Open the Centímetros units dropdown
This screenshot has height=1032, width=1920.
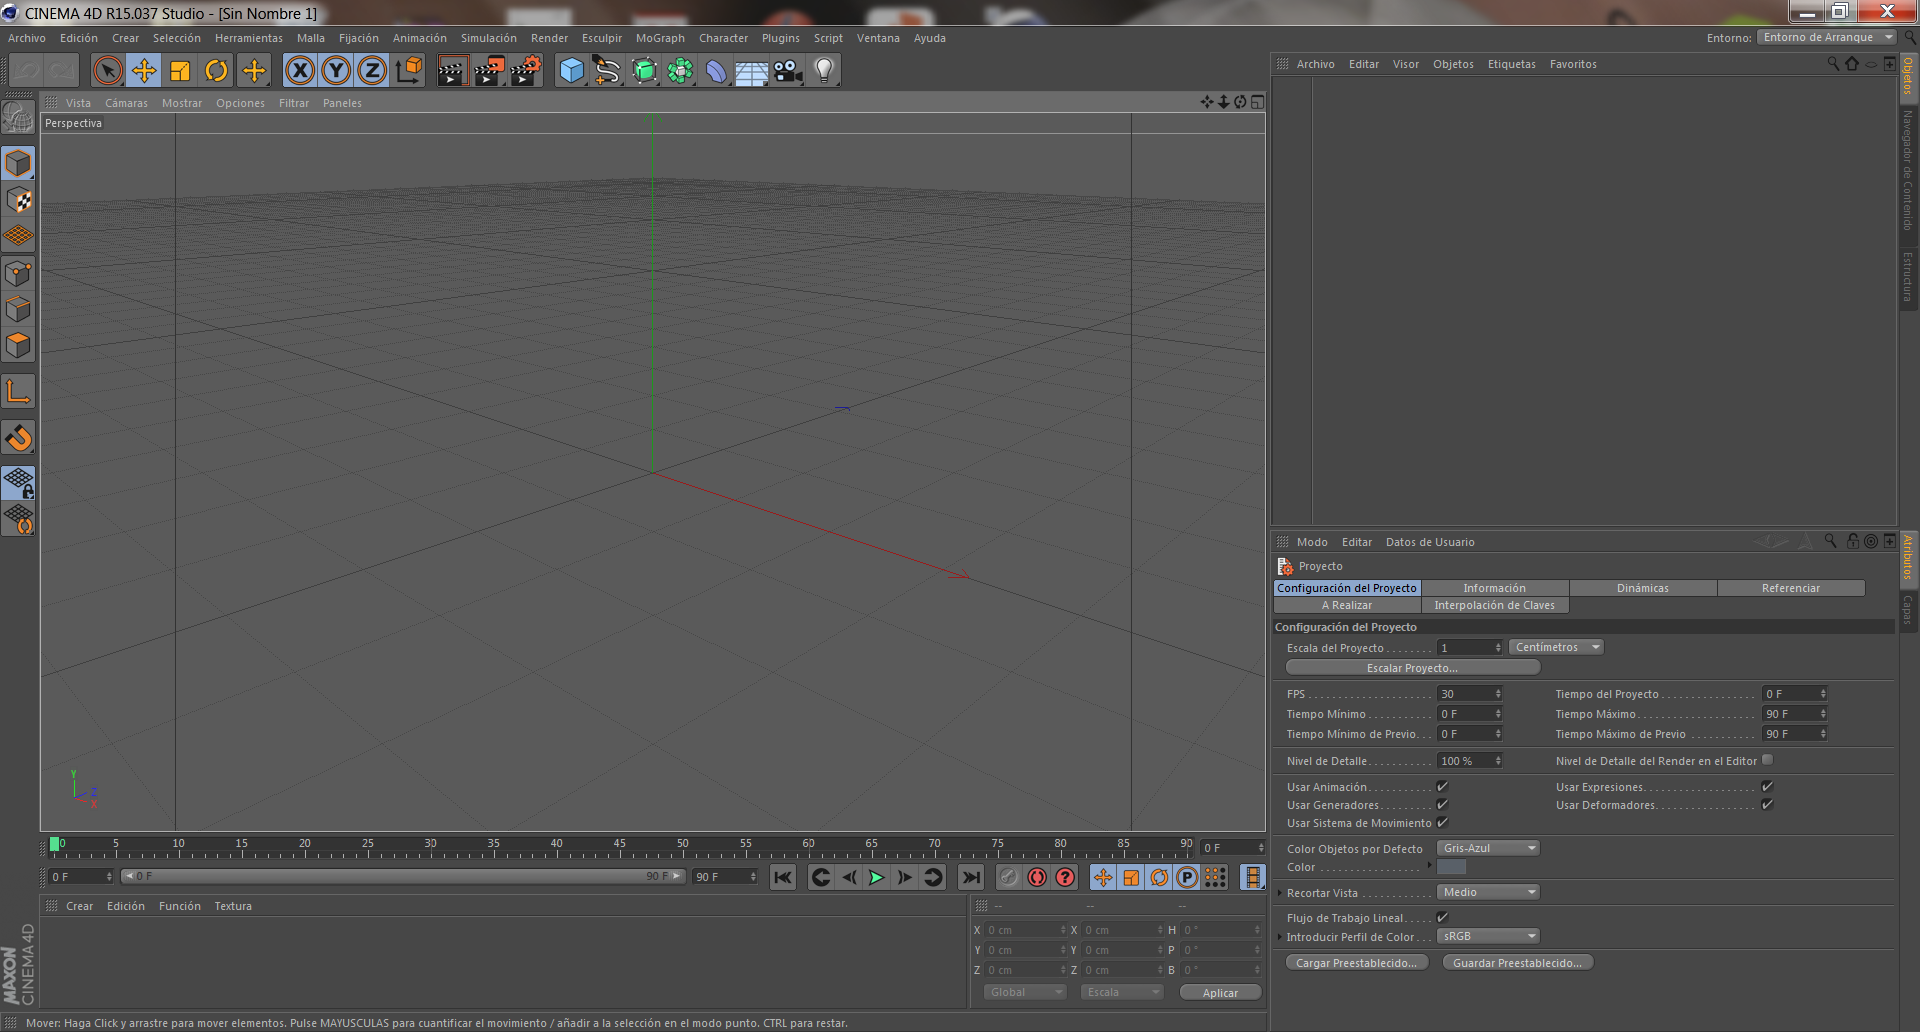[1556, 647]
